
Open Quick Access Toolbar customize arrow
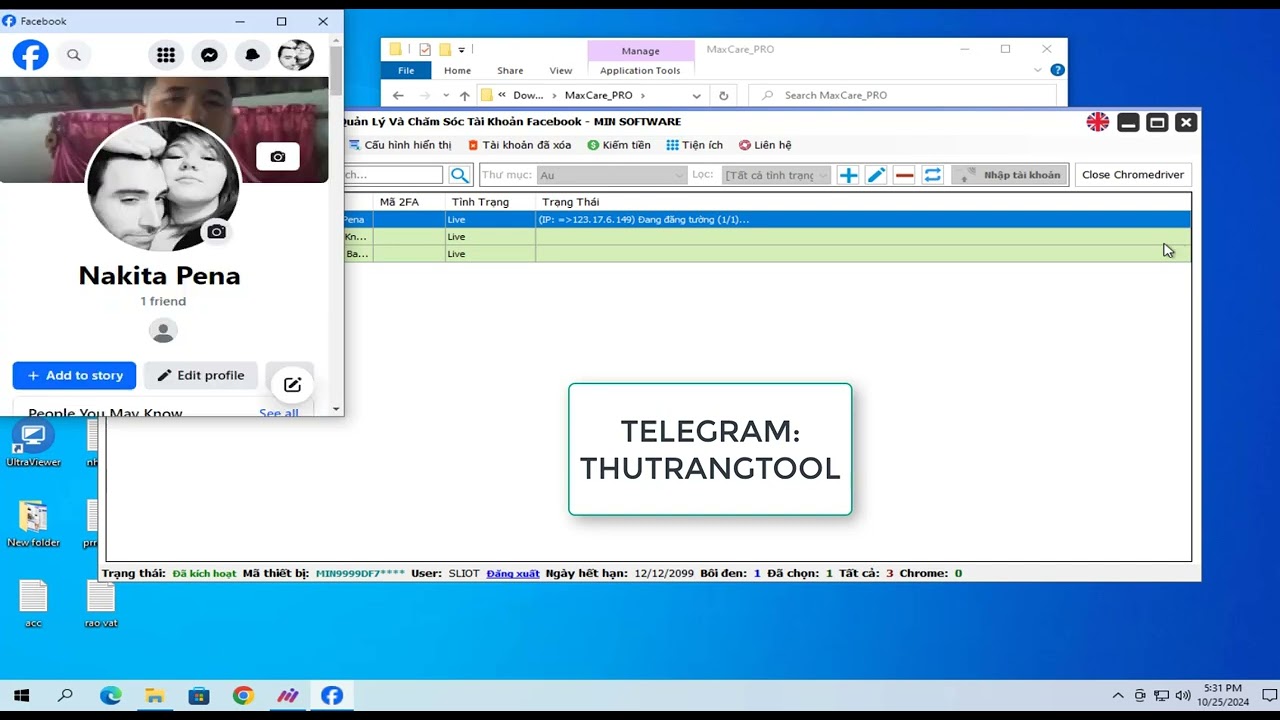click(x=461, y=49)
